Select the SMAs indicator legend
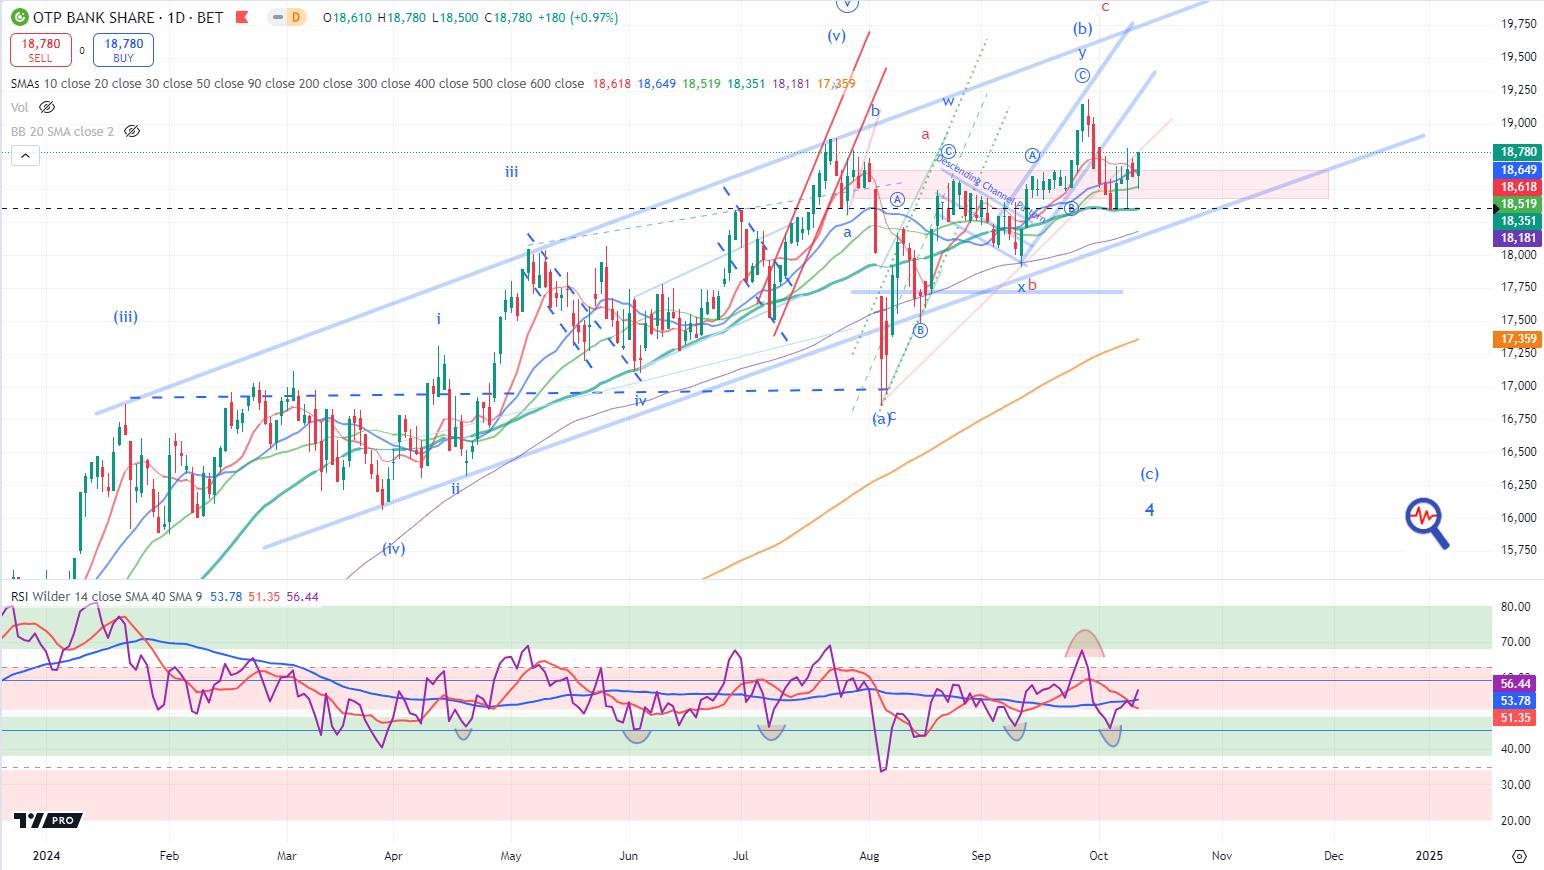Screen dimensions: 1544x870 [x=297, y=83]
